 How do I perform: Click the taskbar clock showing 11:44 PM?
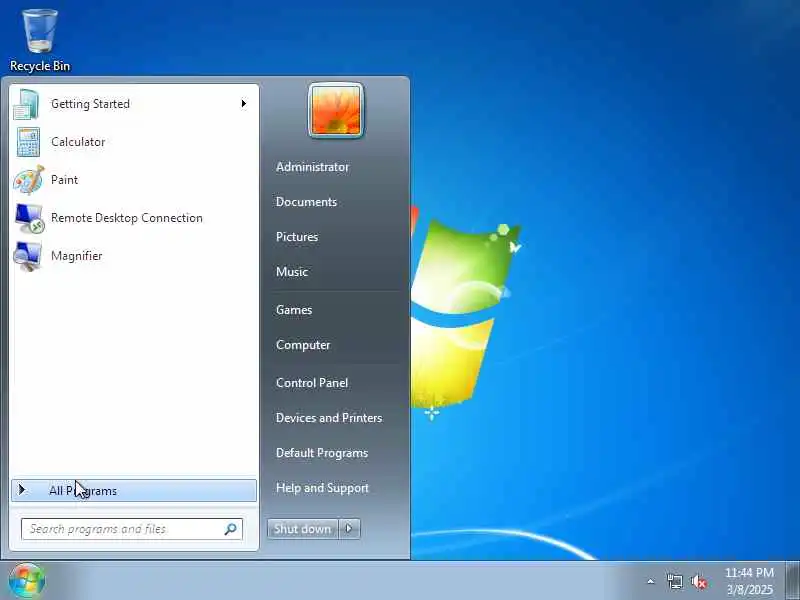tap(749, 581)
